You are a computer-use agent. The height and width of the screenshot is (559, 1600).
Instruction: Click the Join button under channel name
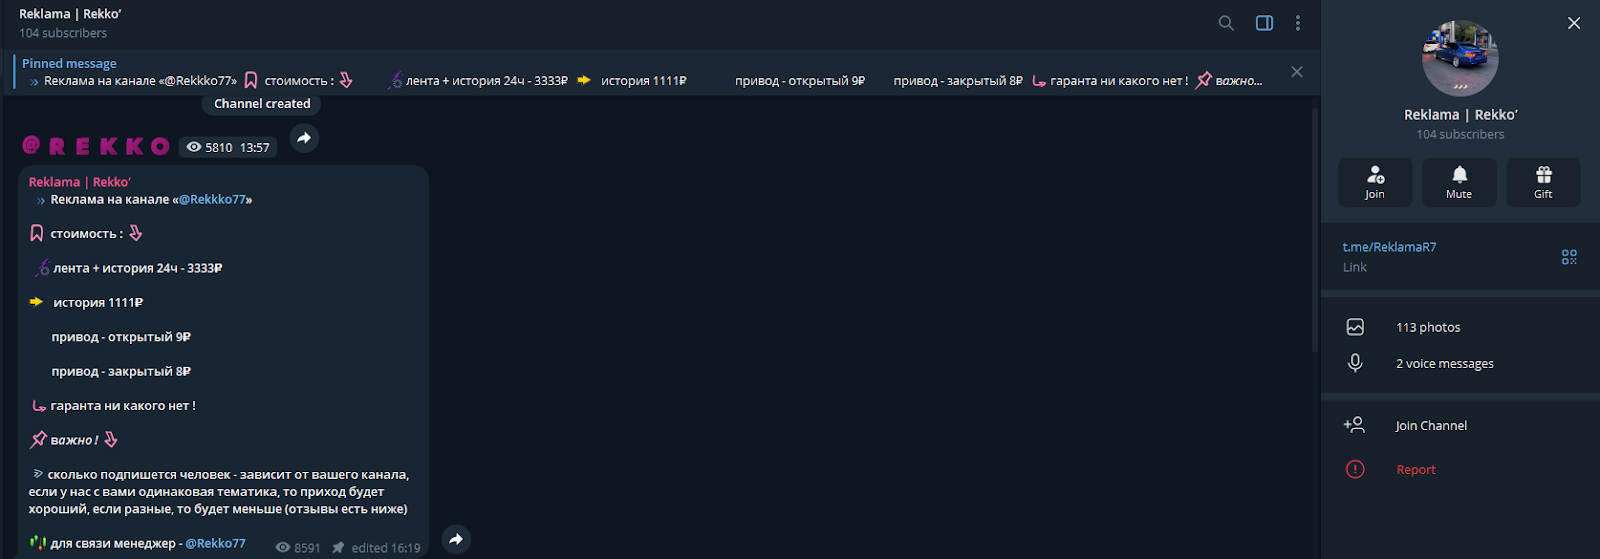1375,182
